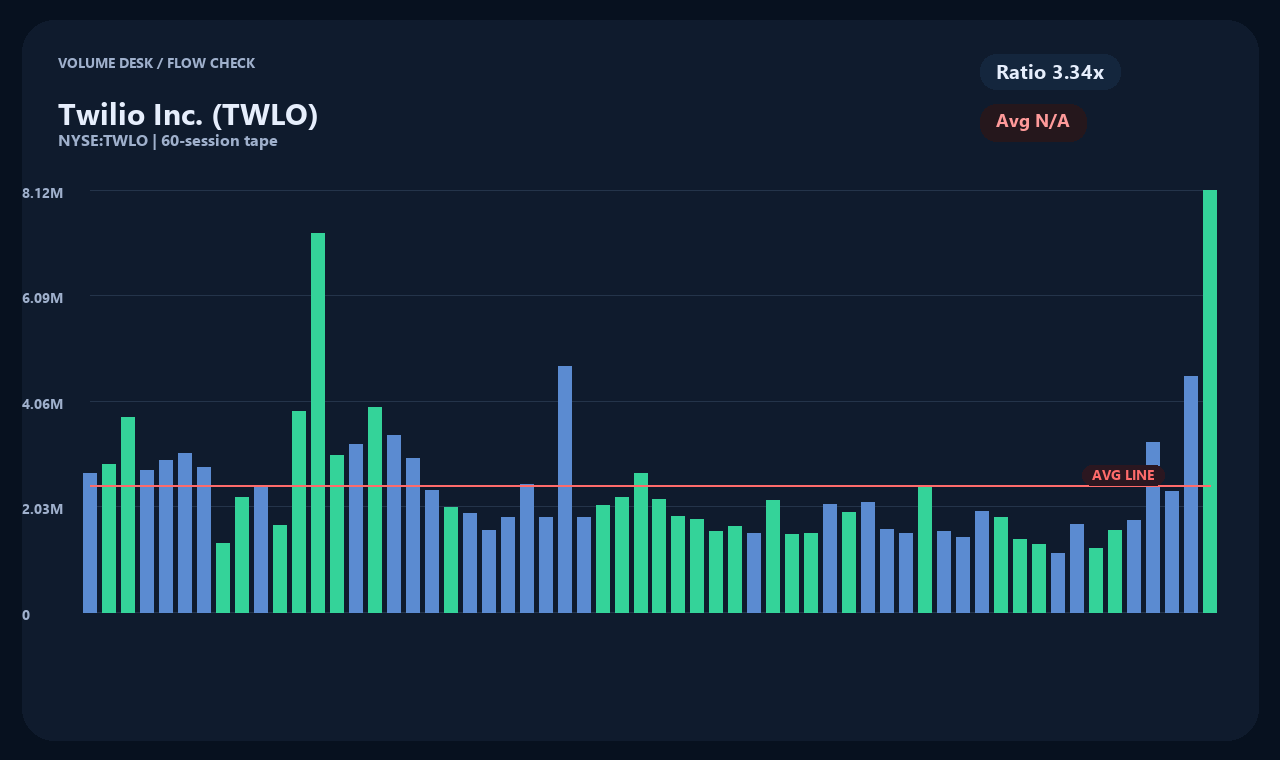Select the AVG LINE label
The height and width of the screenshot is (760, 1280).
tap(1123, 475)
